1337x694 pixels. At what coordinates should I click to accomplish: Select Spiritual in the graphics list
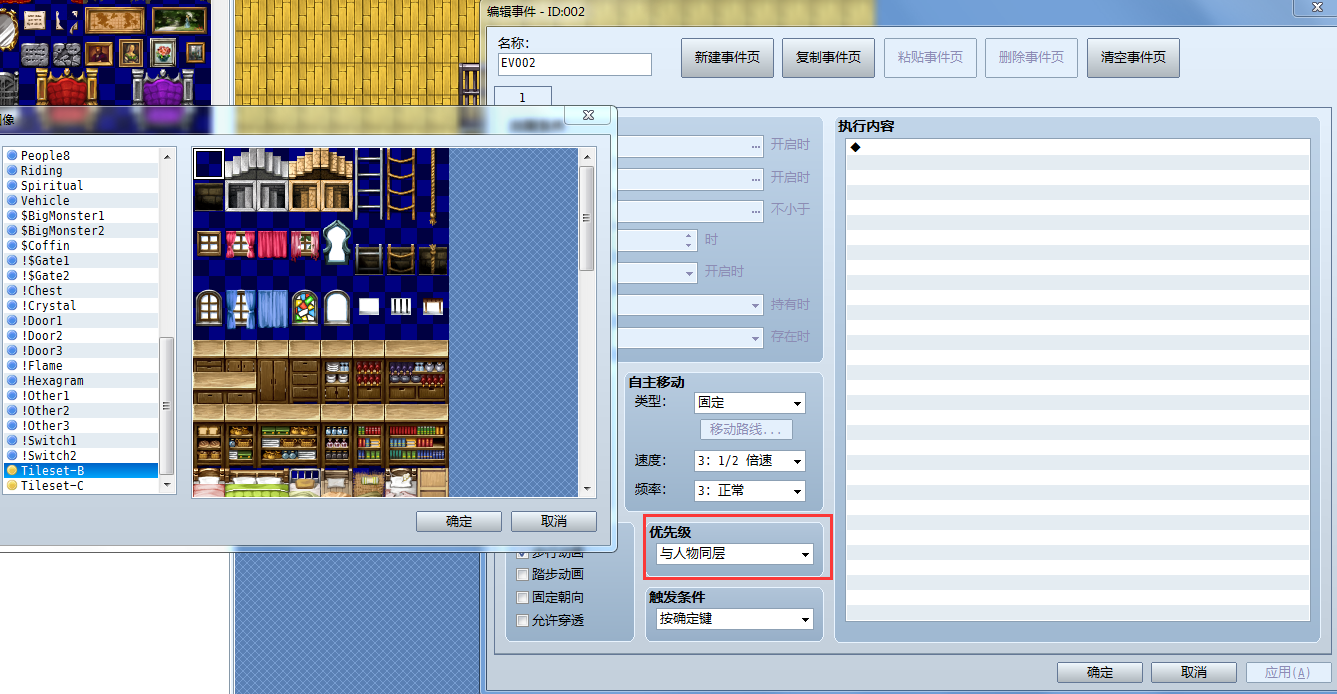(81, 186)
